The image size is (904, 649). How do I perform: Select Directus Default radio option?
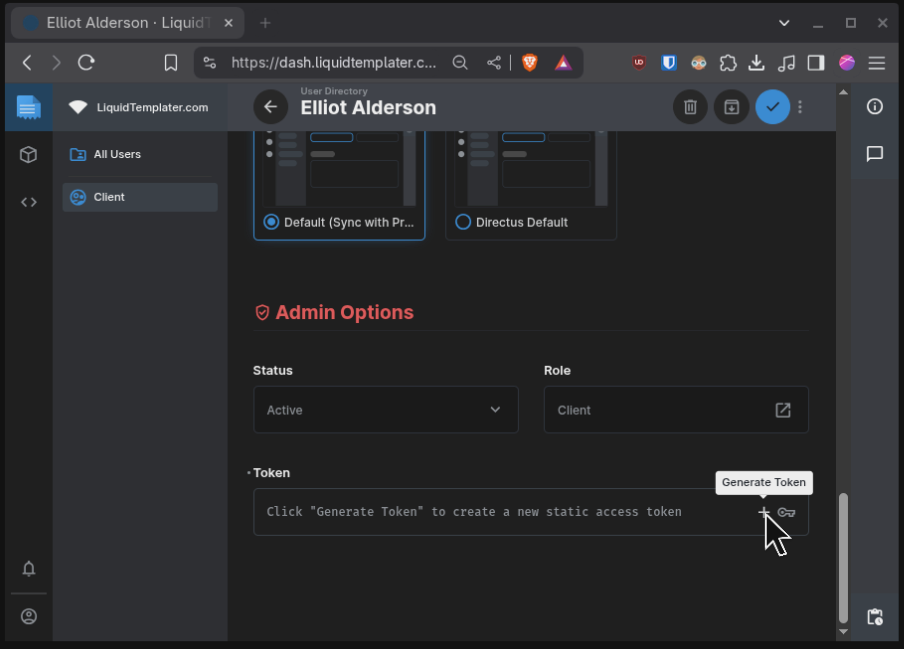coord(463,222)
